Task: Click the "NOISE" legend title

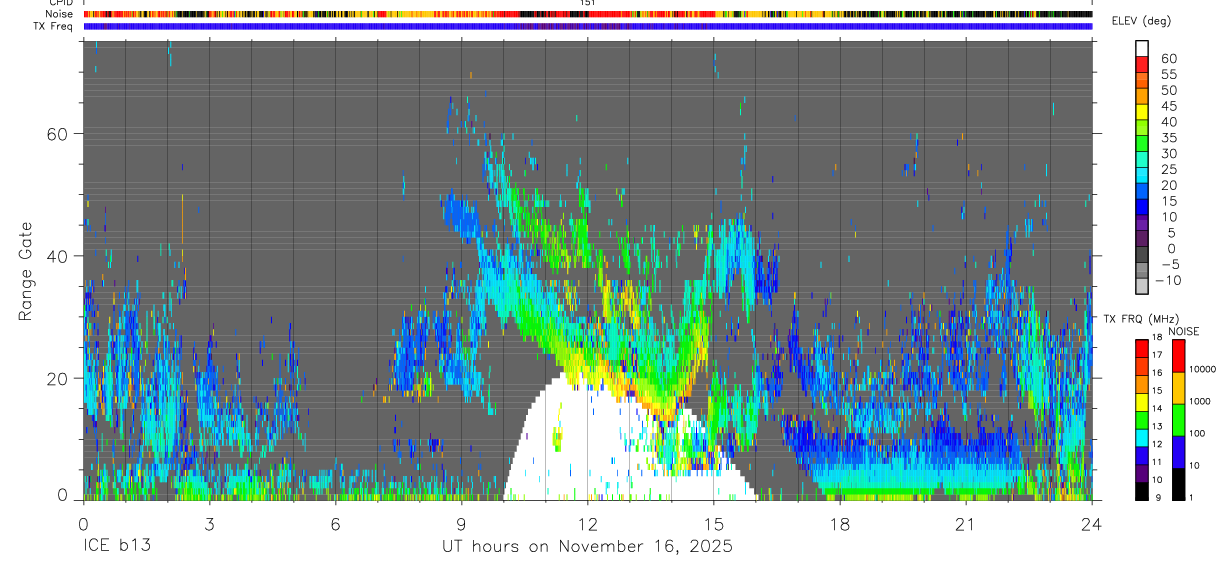Action: tap(1185, 331)
